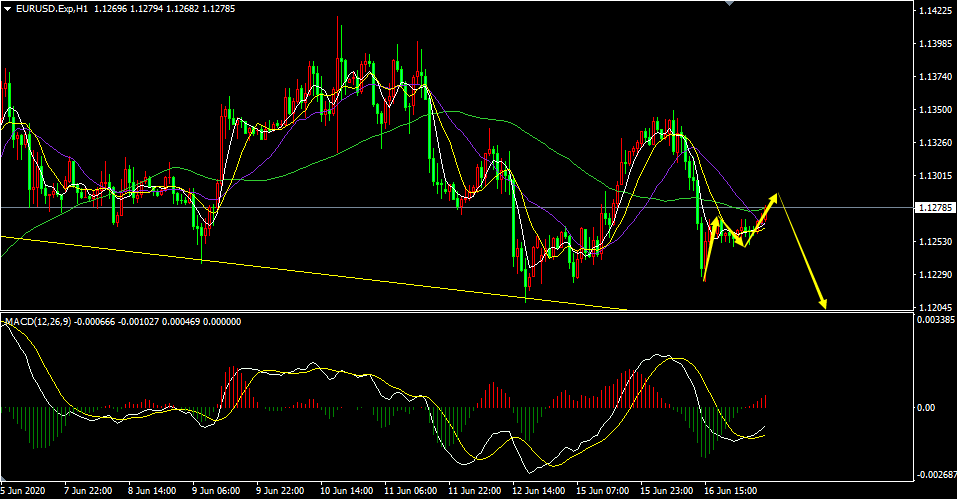Click the current price label 1.12785
This screenshot has height=499, width=957.
point(934,208)
